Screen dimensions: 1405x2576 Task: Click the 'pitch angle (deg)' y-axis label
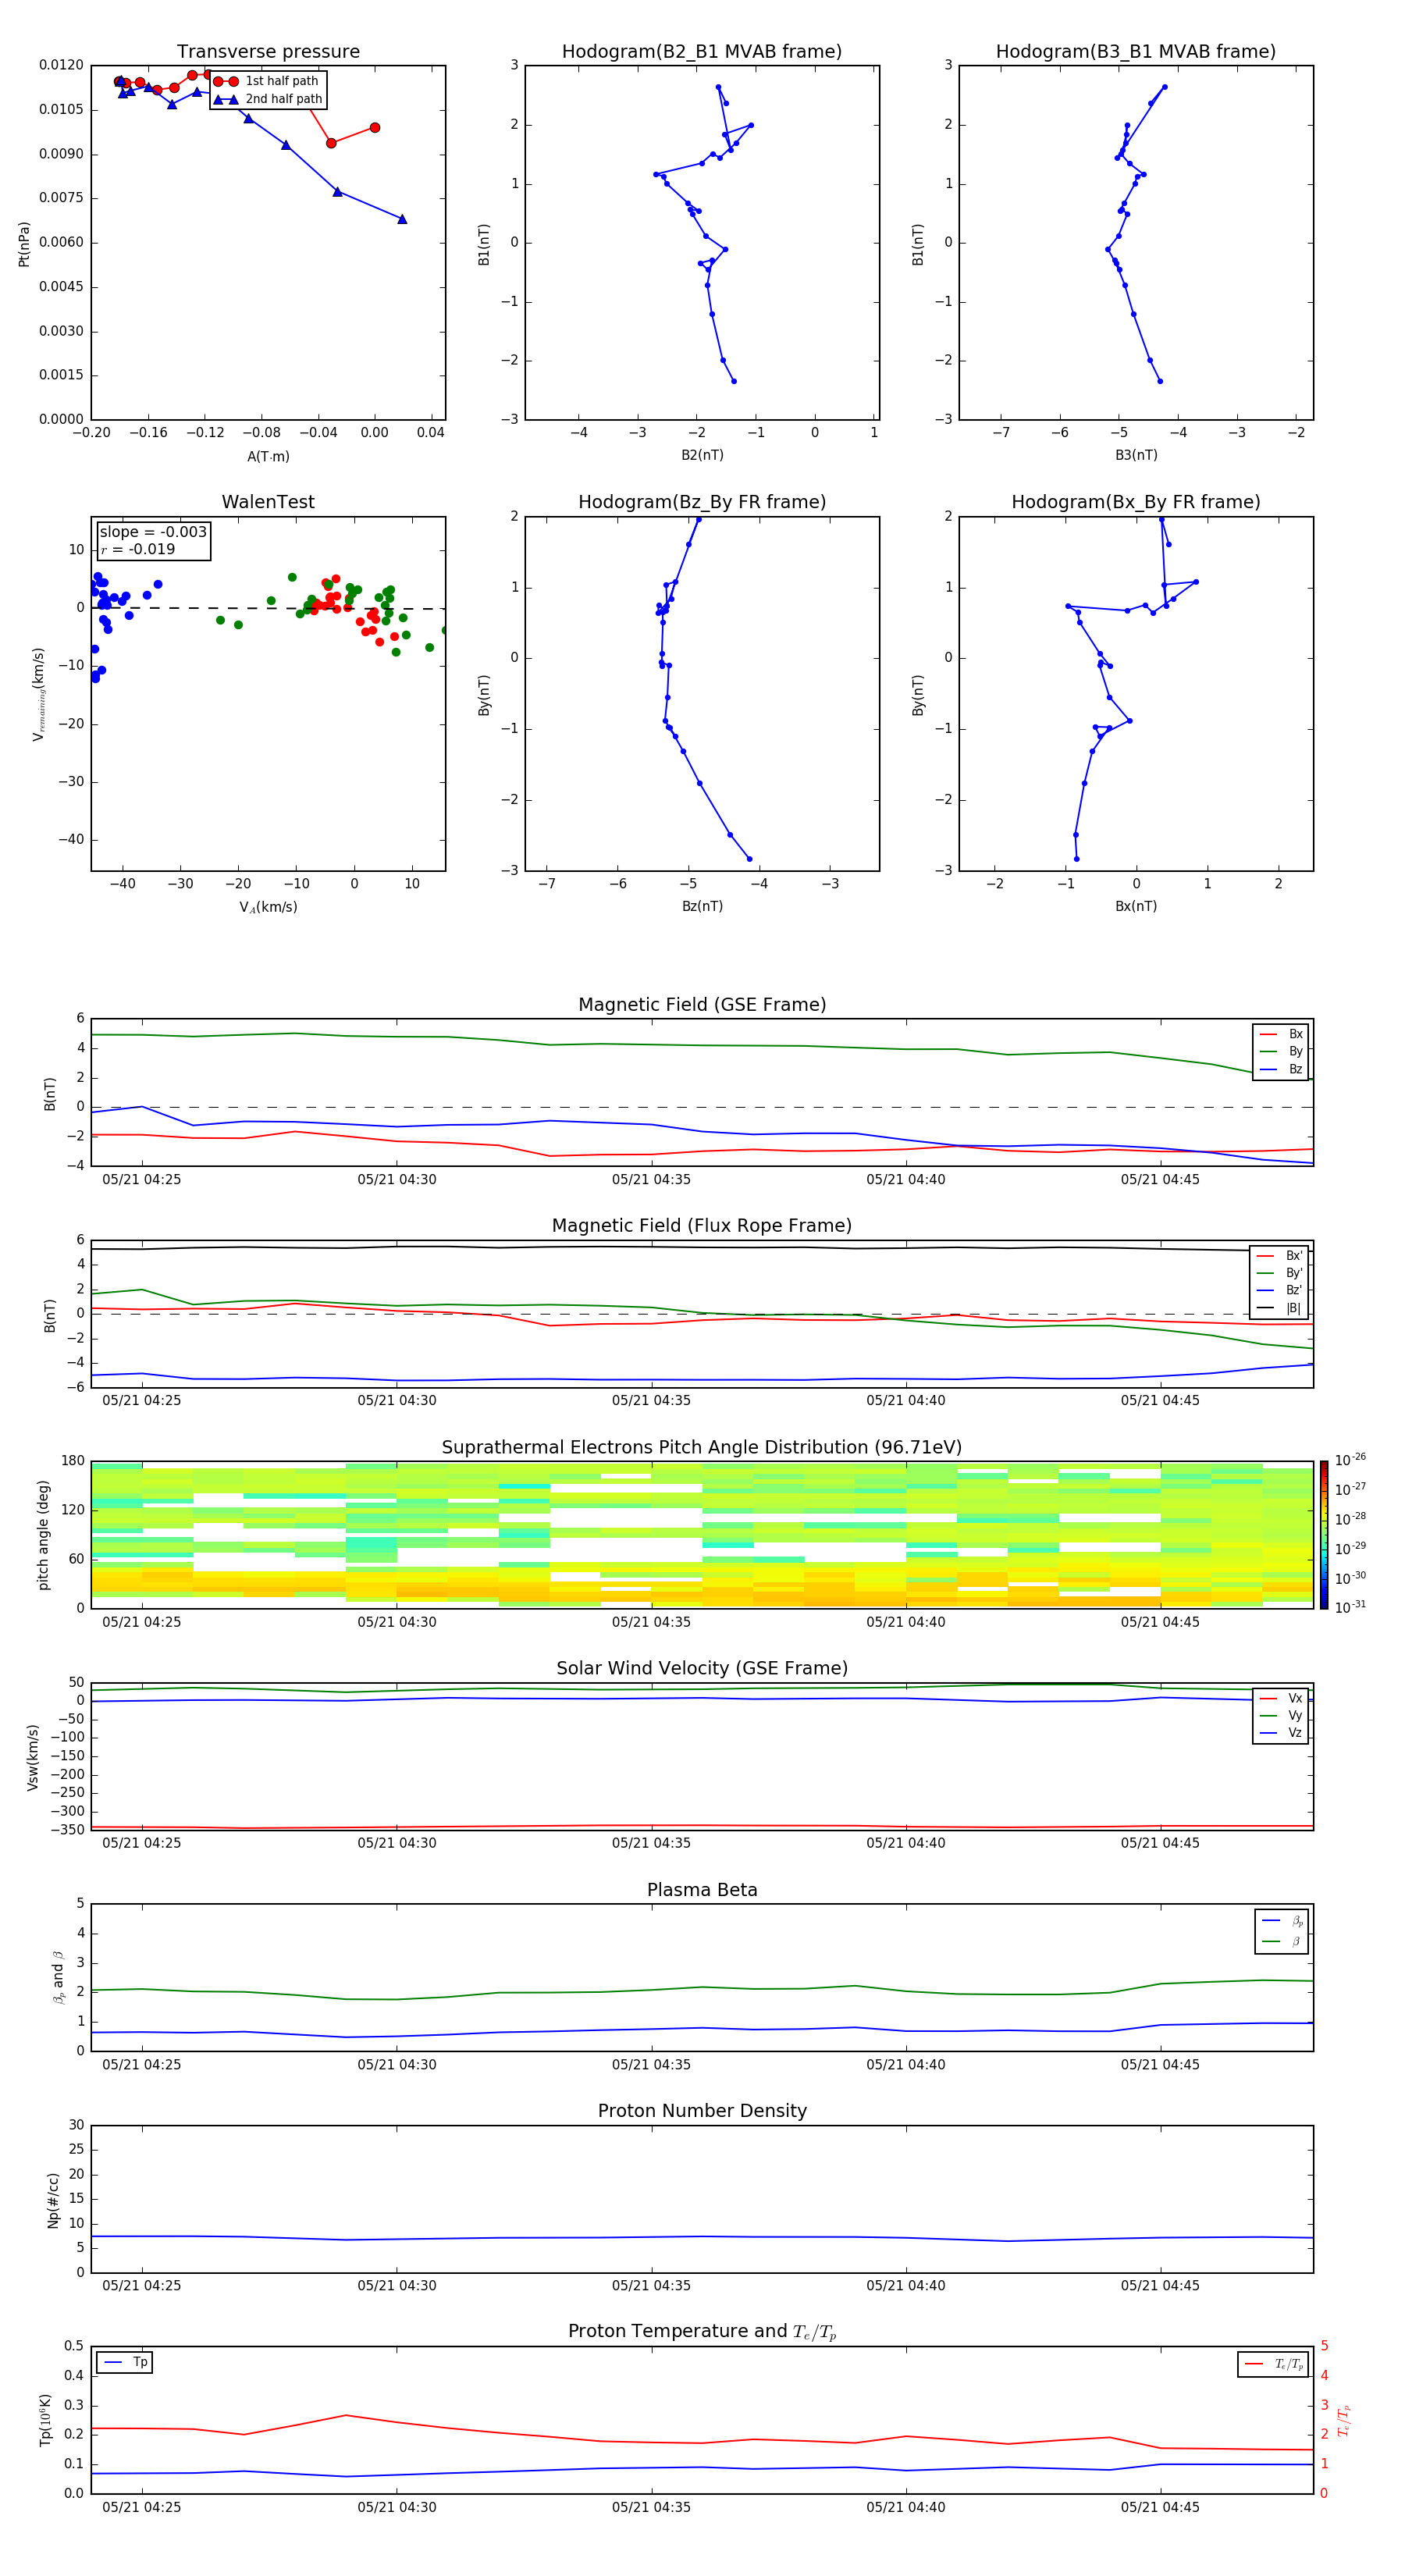43,1535
